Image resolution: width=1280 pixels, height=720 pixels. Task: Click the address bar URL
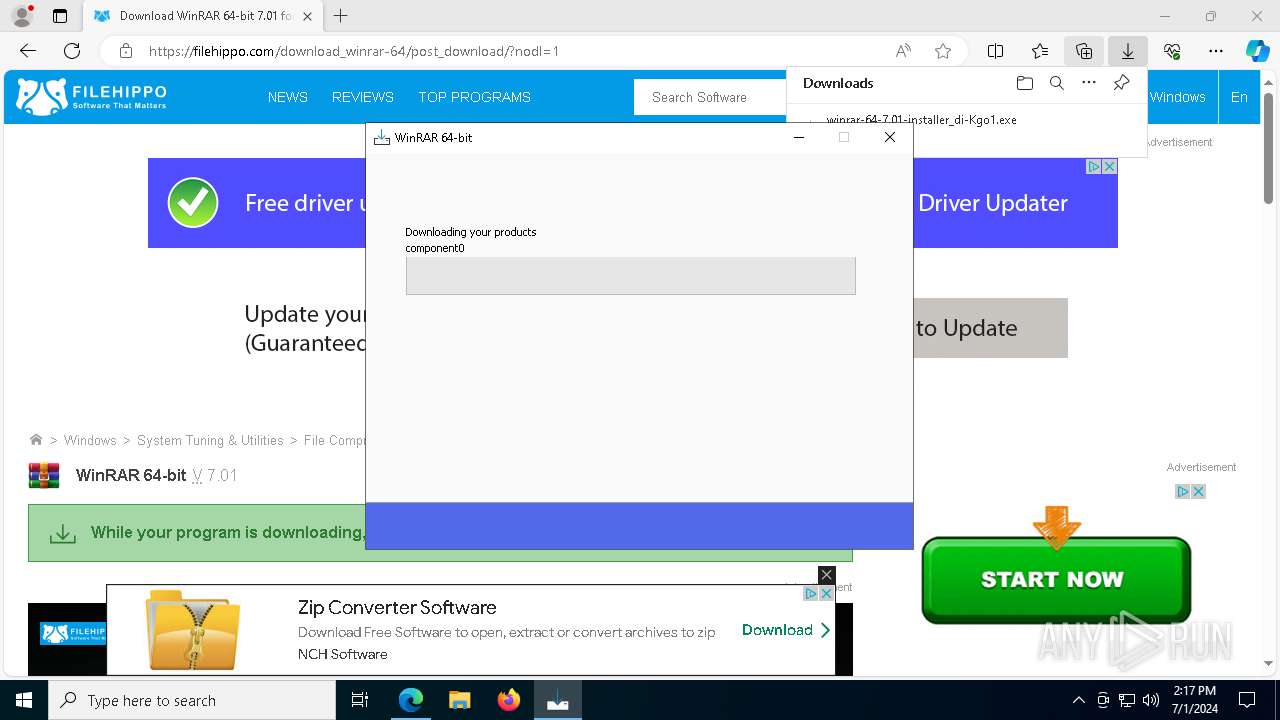(354, 51)
